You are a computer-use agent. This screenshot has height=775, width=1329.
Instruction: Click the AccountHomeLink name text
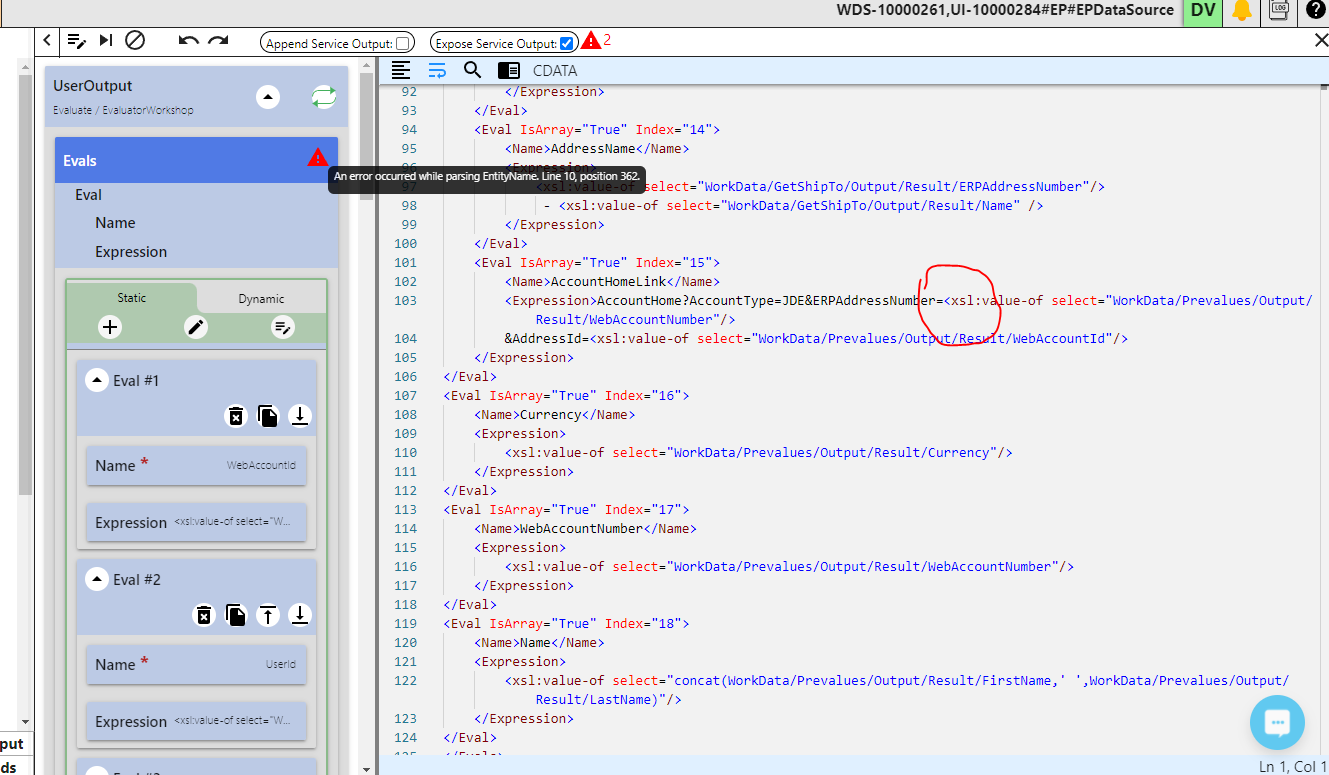(x=608, y=282)
